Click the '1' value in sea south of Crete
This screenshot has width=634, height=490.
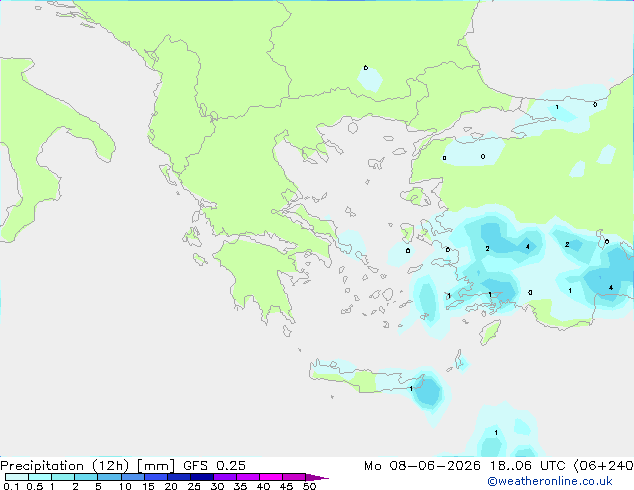coord(496,433)
